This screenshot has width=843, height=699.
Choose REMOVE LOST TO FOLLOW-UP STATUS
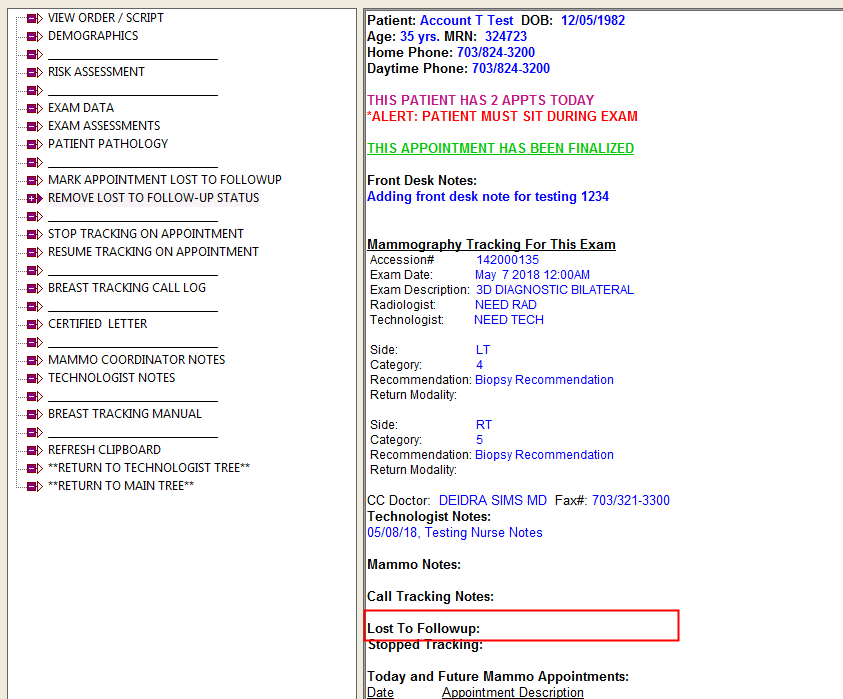153,198
